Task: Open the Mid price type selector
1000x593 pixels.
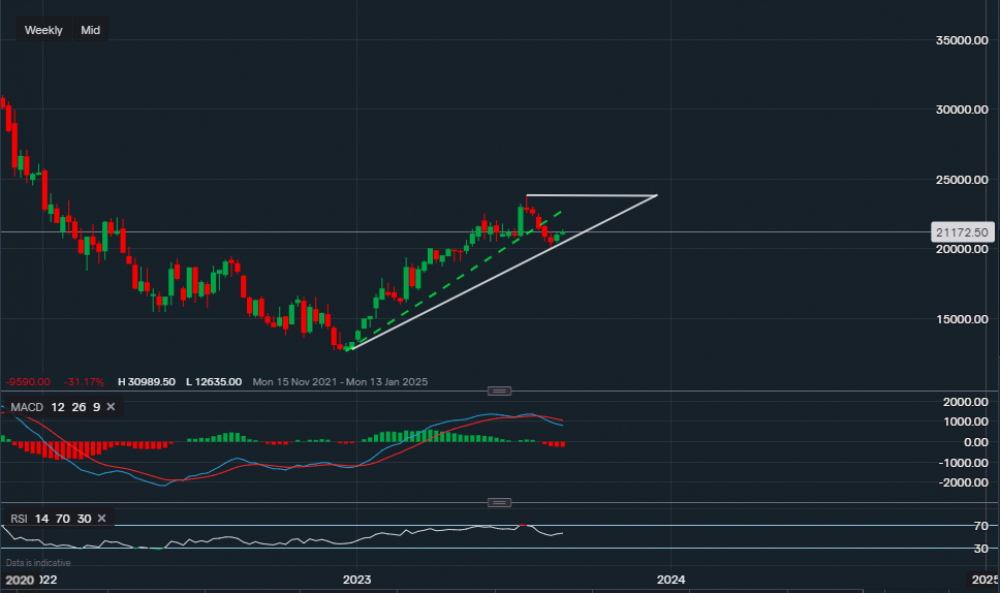Action: click(x=90, y=30)
